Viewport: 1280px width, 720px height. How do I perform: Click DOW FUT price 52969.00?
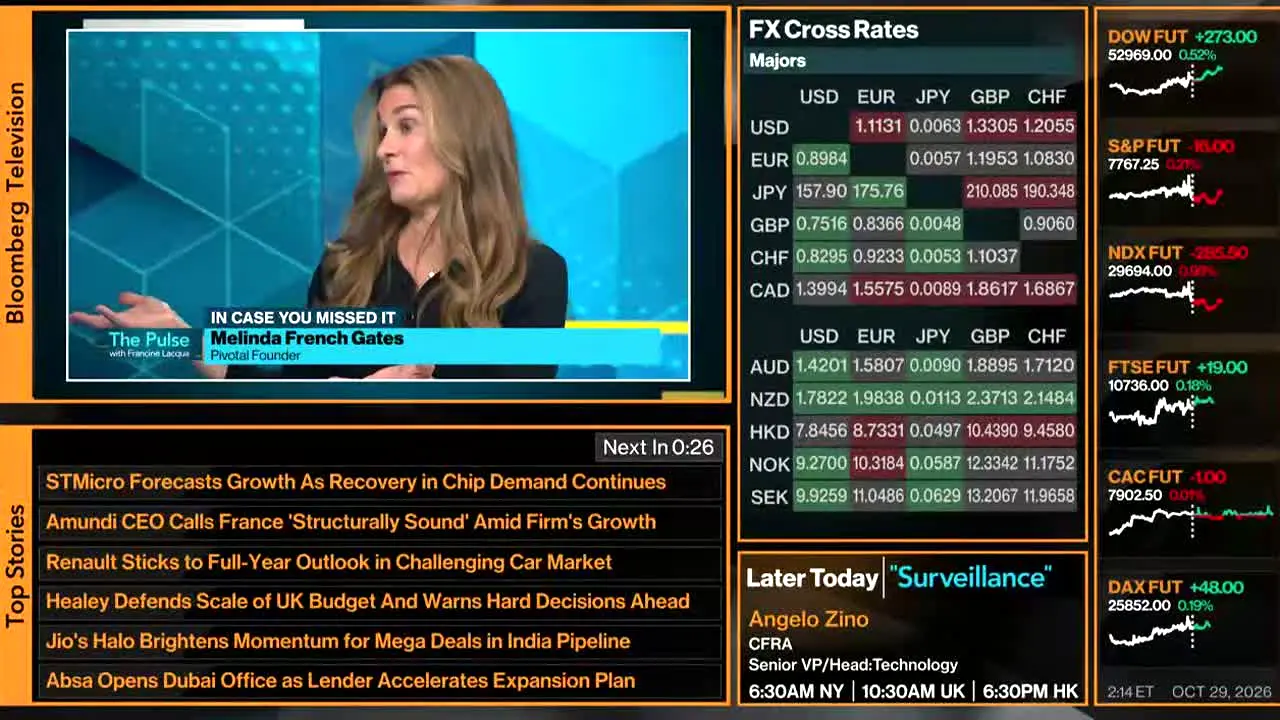1139,55
